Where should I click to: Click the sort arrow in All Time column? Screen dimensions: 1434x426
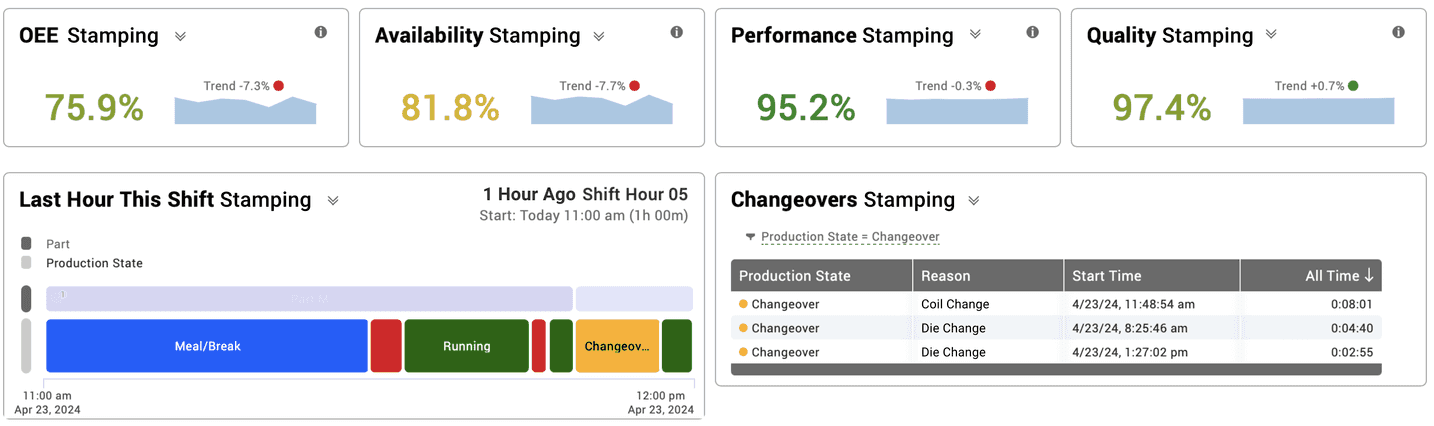1369,276
